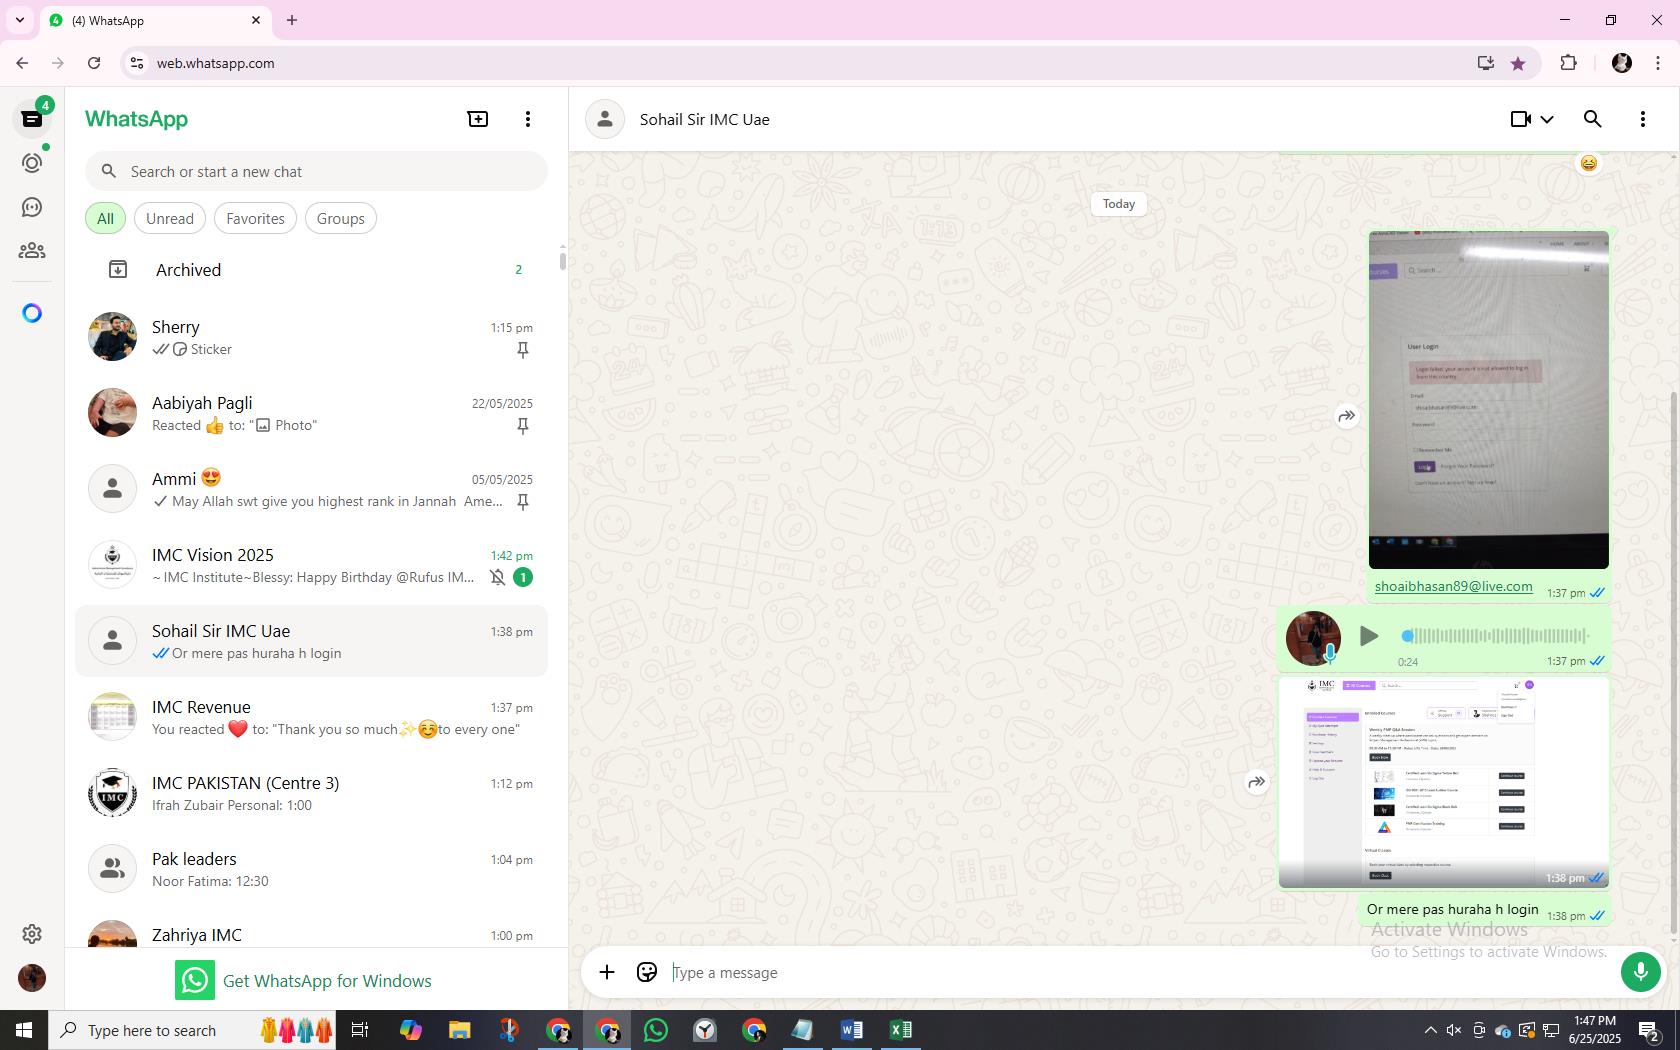
Task: Open a new browser tab
Action: point(292,20)
